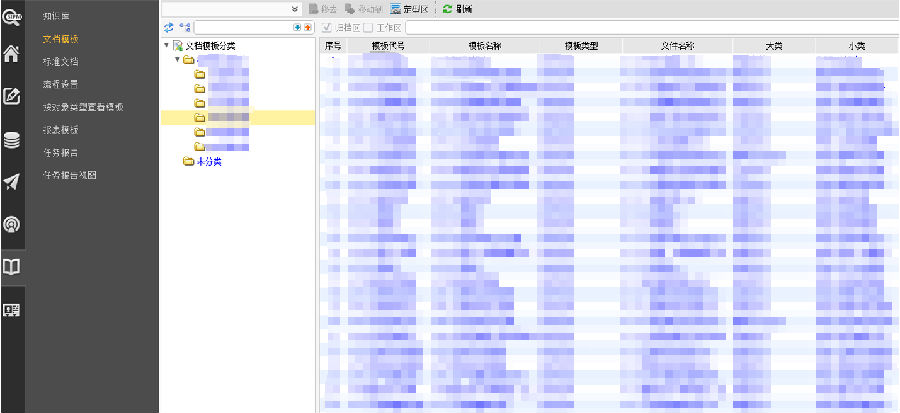This screenshot has height=413, width=900.
Task: Collapse the 文档模板分类 root tree node
Action: (x=166, y=45)
